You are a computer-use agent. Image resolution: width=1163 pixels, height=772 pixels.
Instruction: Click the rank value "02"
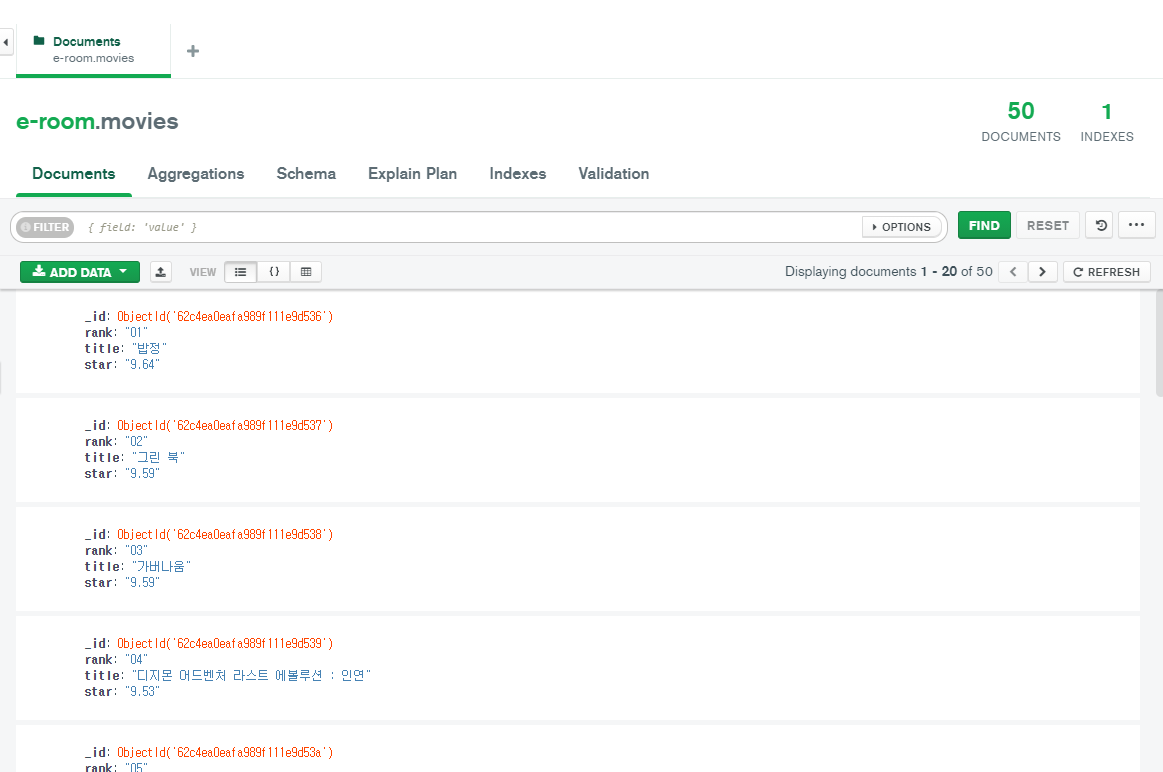point(136,442)
